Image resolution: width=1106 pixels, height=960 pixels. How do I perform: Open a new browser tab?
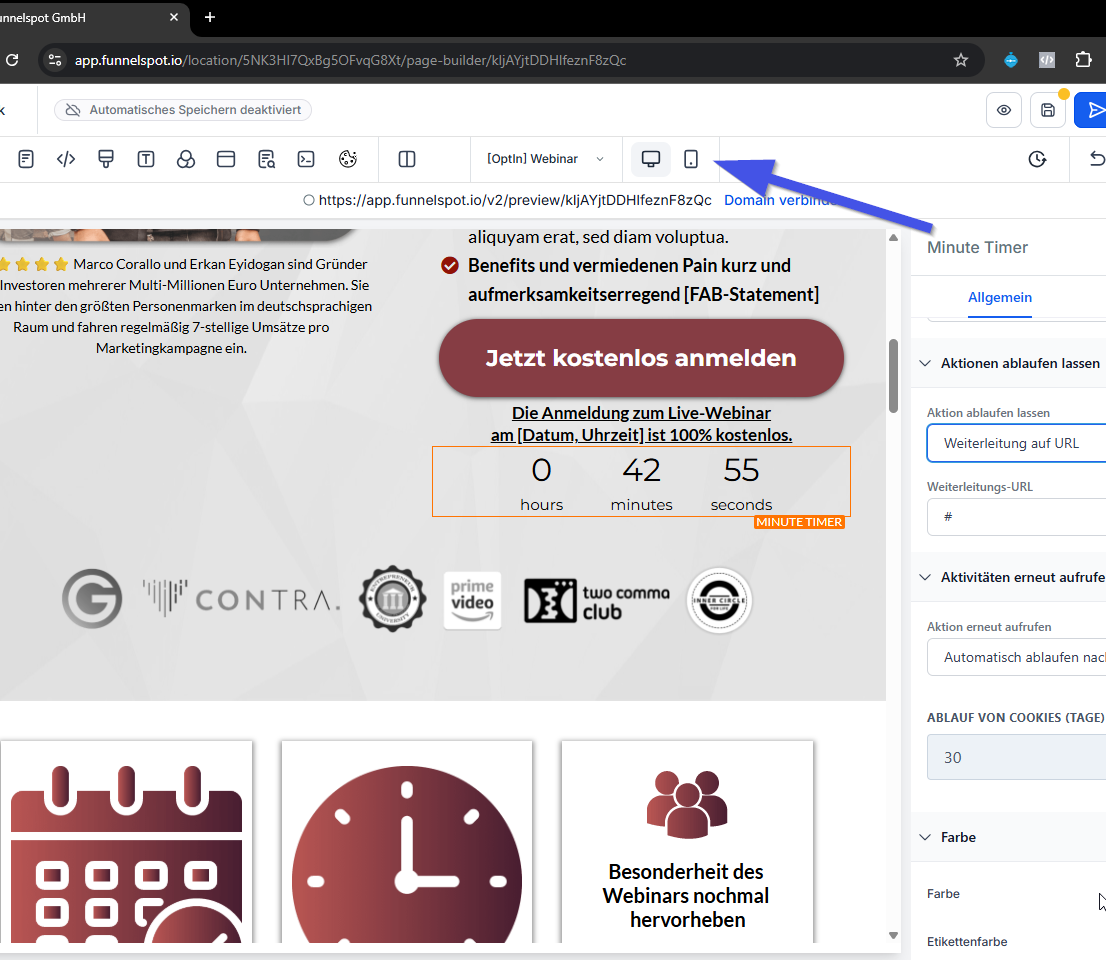209,17
